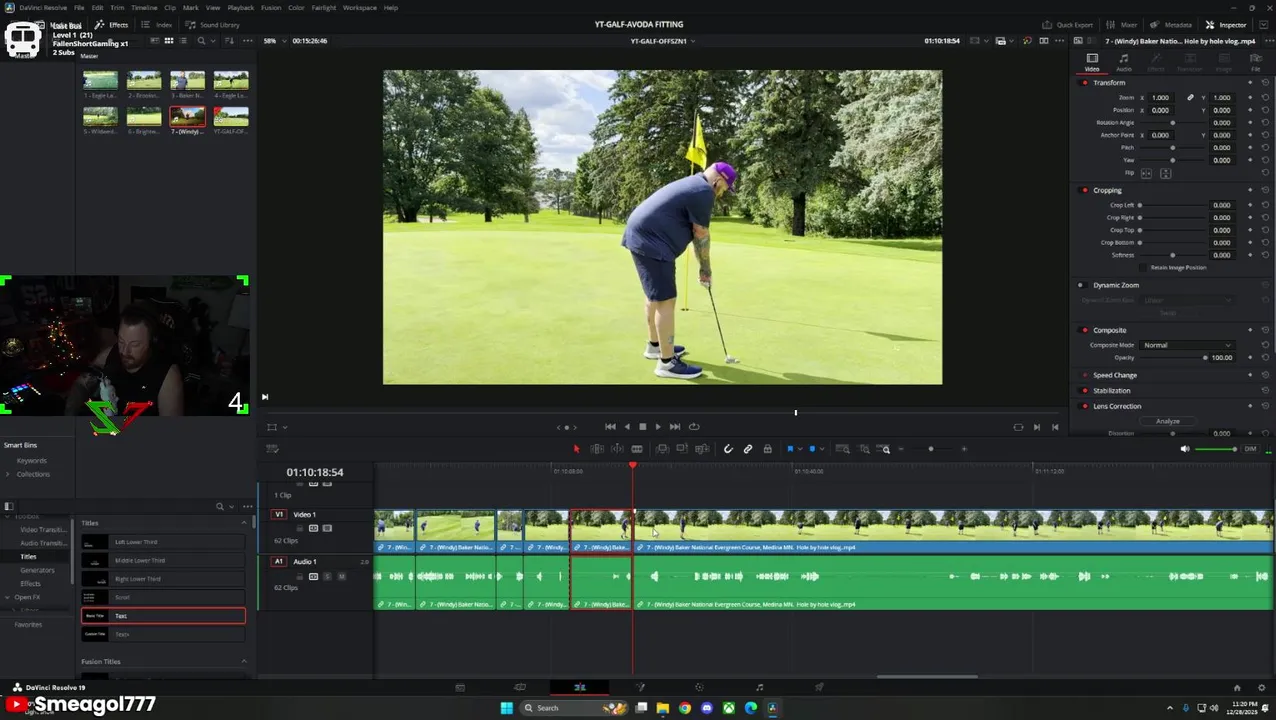Open the Timeline menu

coord(144,8)
